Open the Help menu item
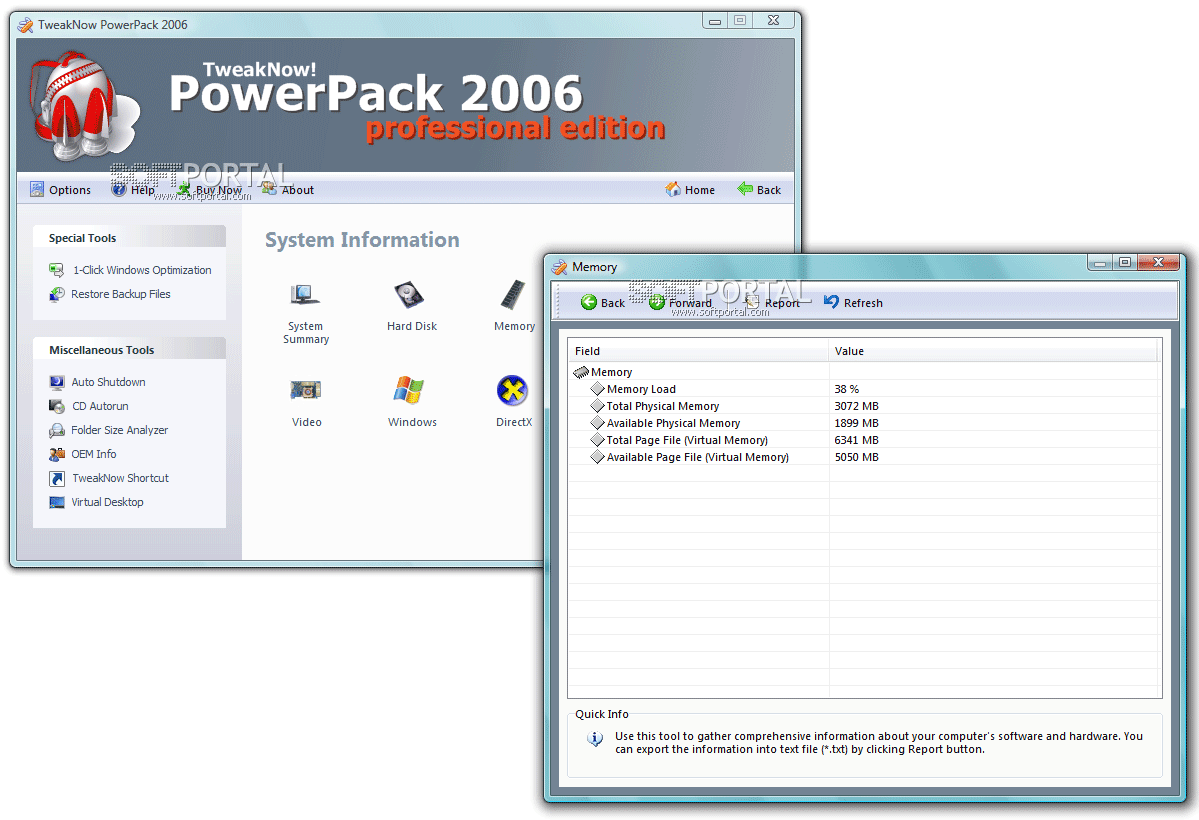The image size is (1199, 820). coord(133,190)
